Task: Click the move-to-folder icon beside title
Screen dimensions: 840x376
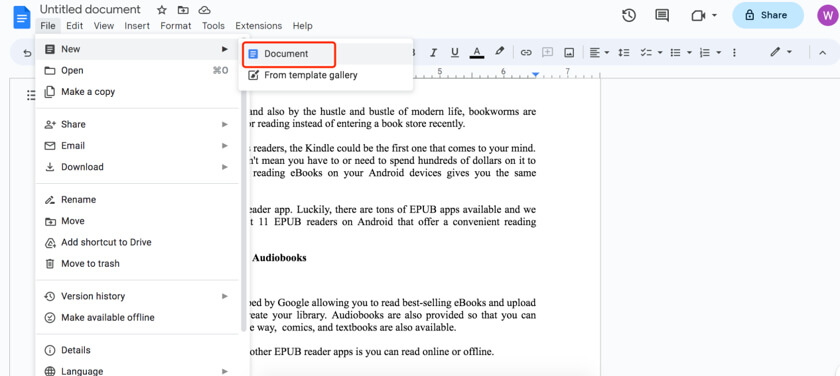Action: pos(183,10)
